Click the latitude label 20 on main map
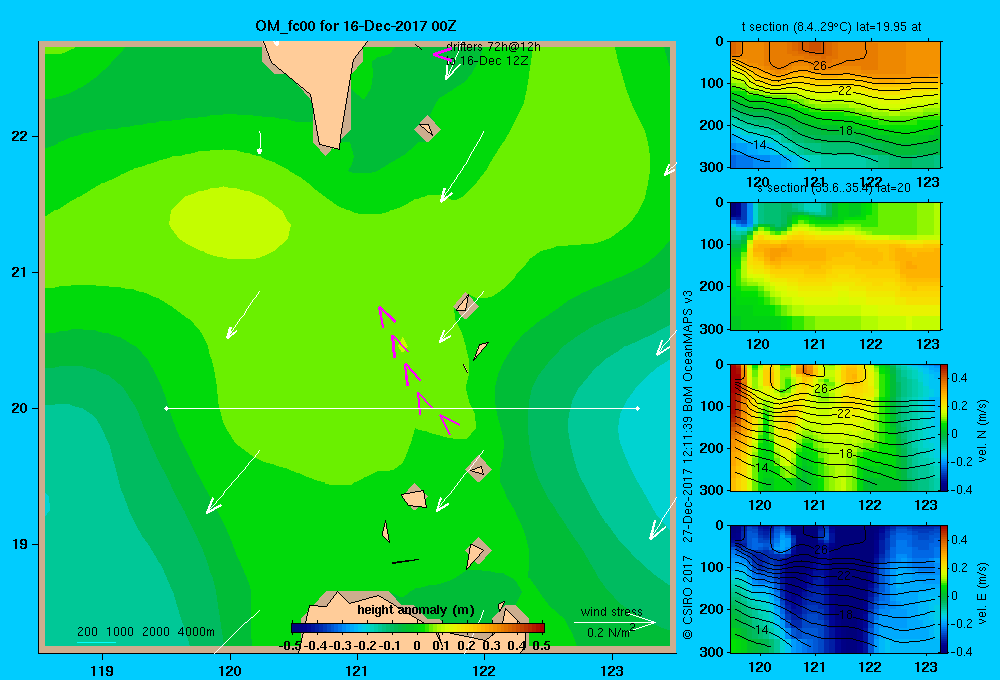1000x680 pixels. [x=20, y=408]
